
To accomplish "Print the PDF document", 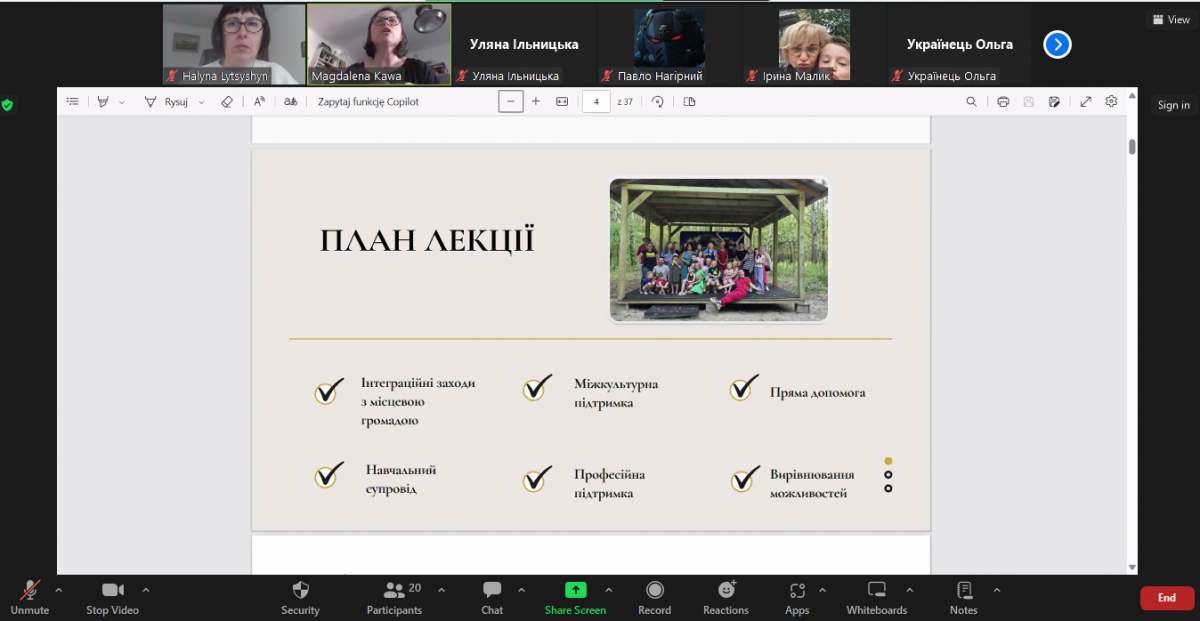I will point(1003,101).
